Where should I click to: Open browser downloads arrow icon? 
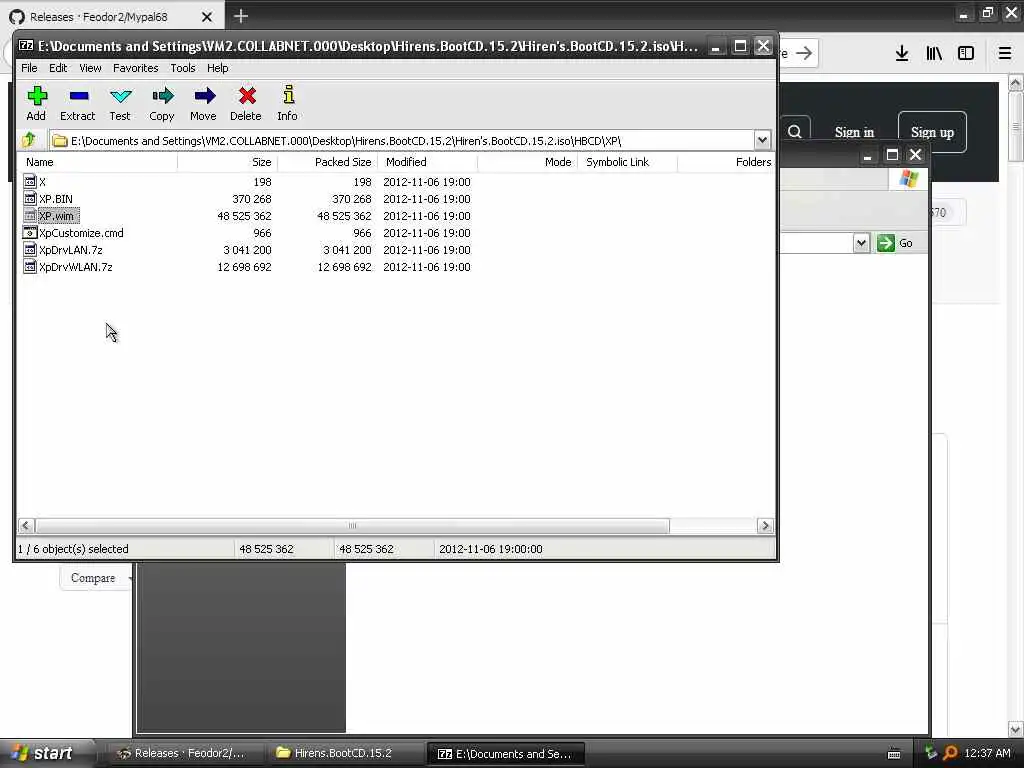click(901, 53)
